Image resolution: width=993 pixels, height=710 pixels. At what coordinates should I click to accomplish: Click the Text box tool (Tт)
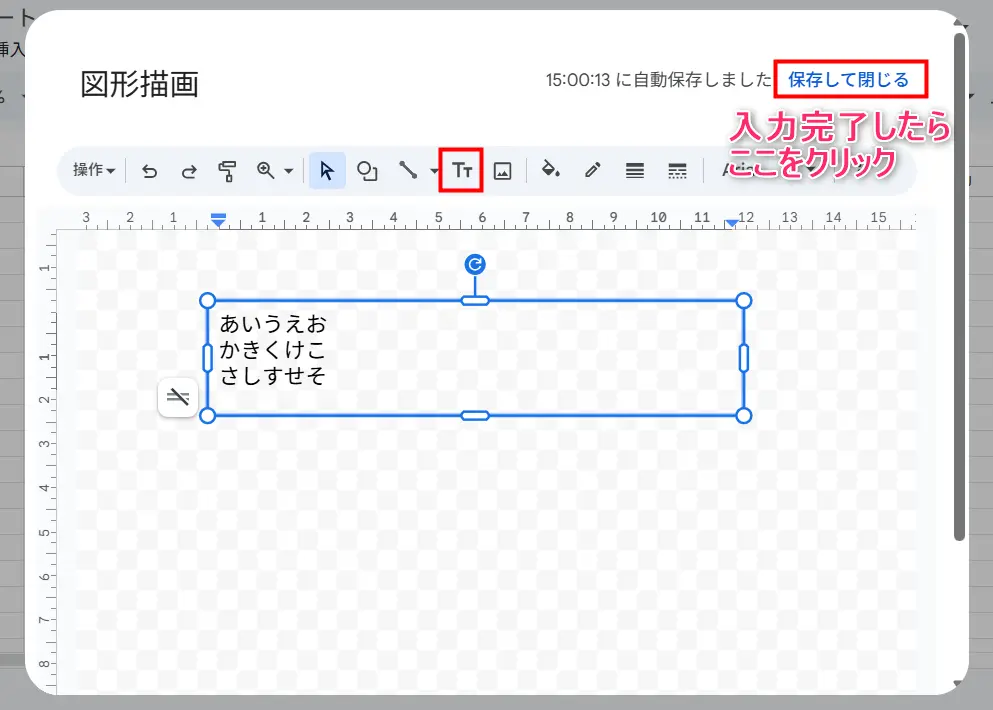[x=461, y=171]
